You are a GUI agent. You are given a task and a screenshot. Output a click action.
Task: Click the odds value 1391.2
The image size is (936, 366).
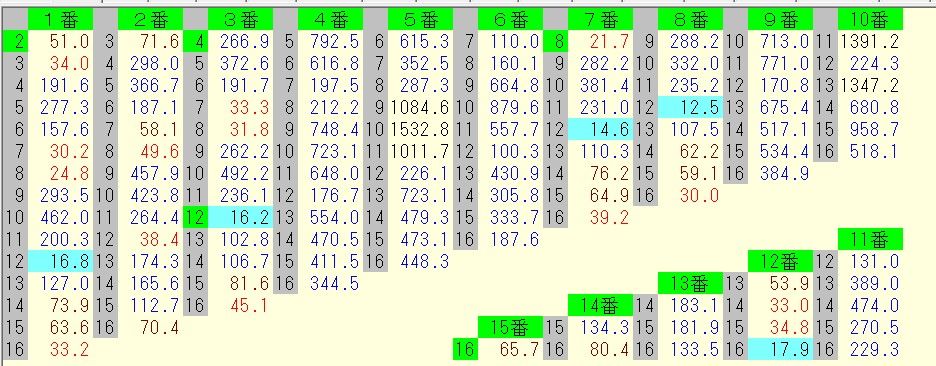coord(870,42)
